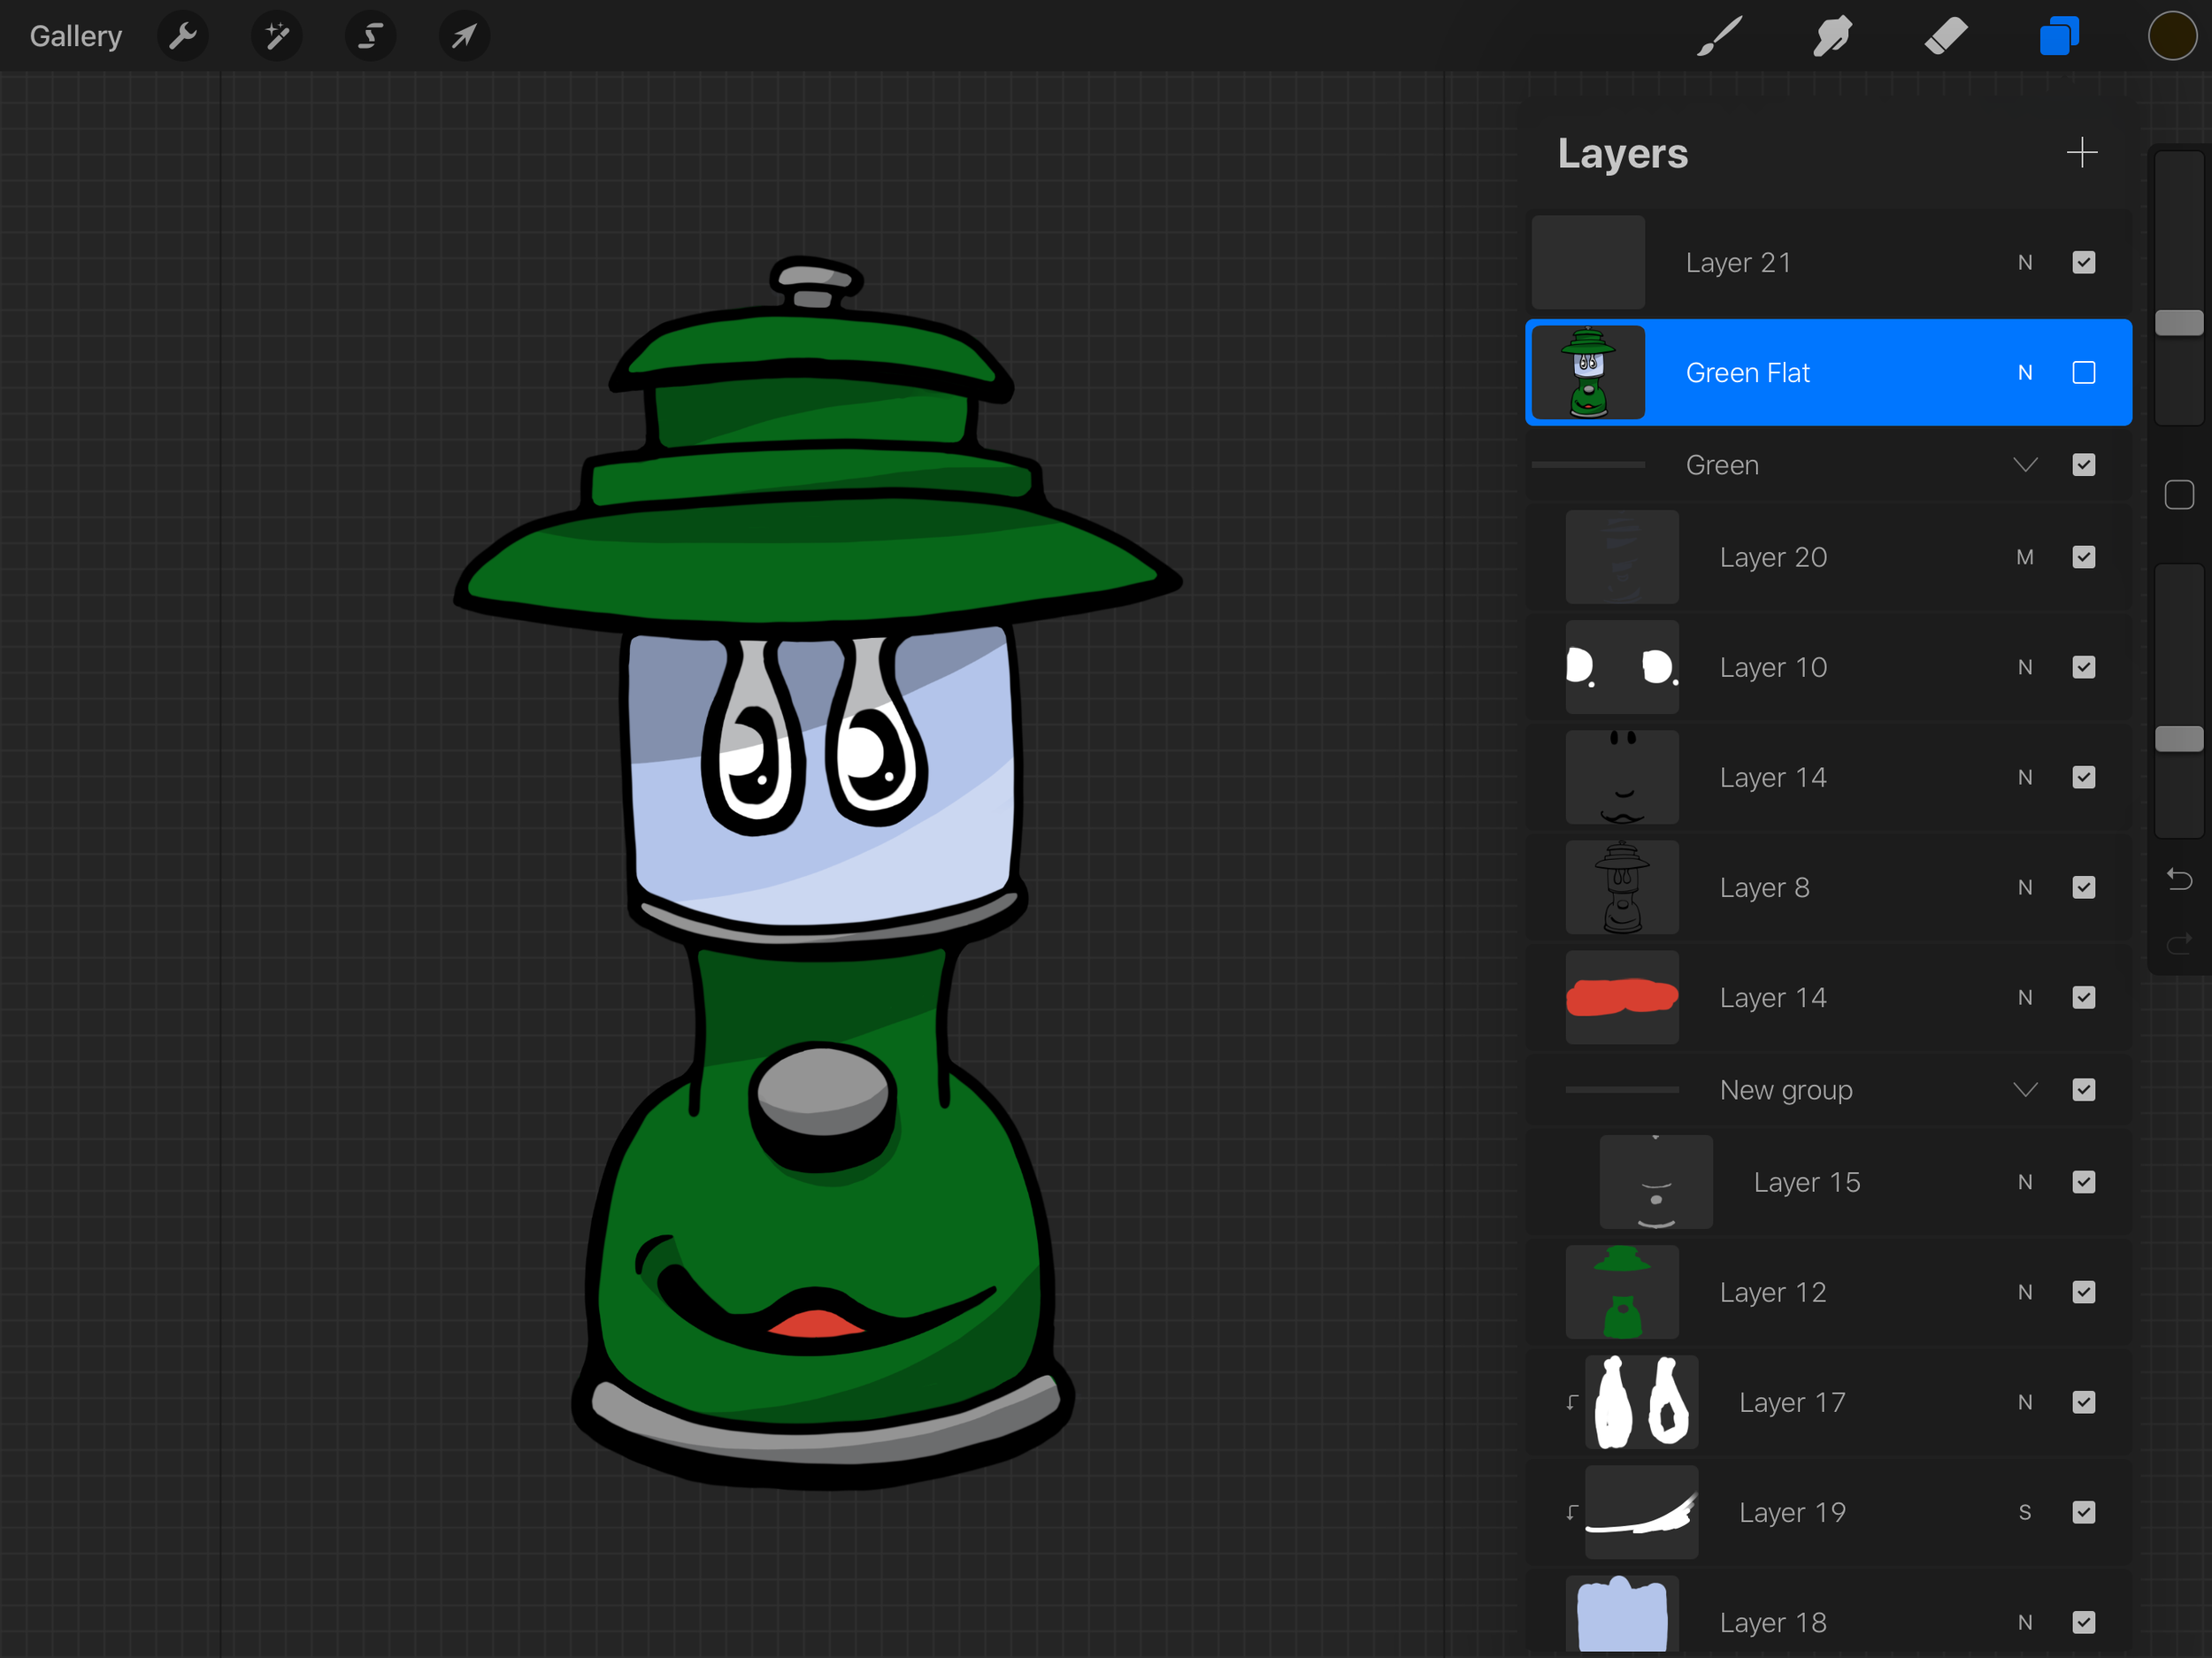Open the Adjustments magic wand menu
Viewport: 2212px width, 1658px height.
tap(277, 37)
